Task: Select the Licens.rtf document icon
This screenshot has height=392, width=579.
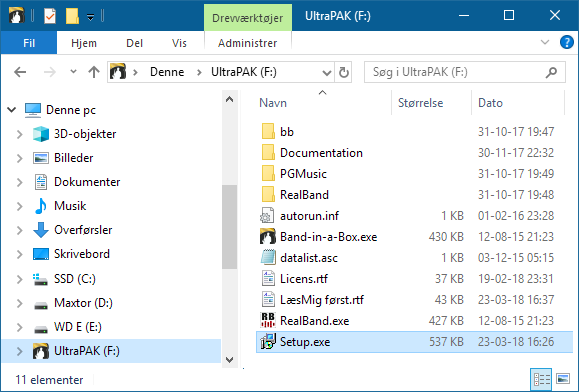Action: (x=268, y=279)
